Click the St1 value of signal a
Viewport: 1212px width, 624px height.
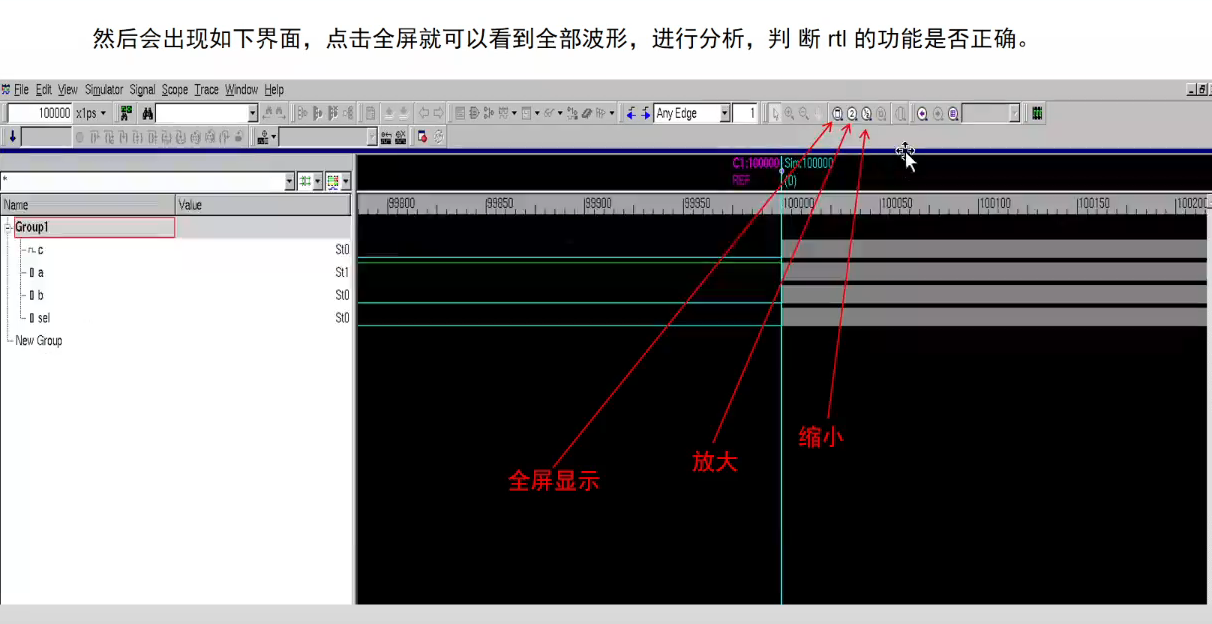342,272
